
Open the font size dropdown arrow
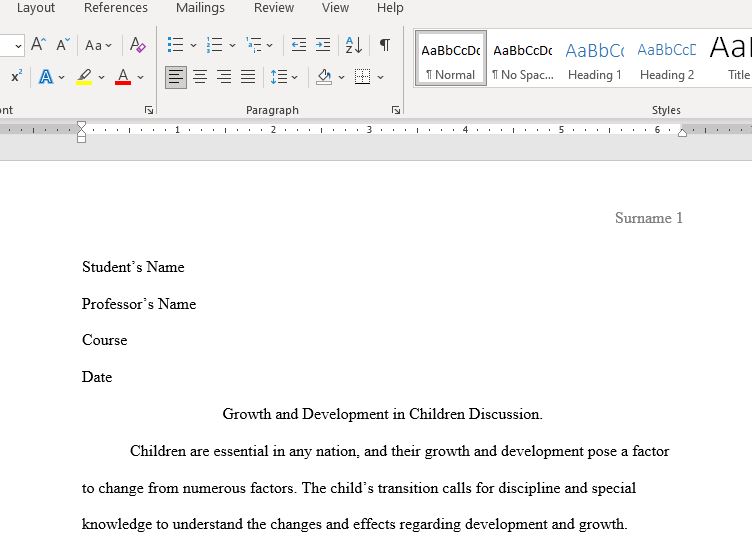[18, 46]
